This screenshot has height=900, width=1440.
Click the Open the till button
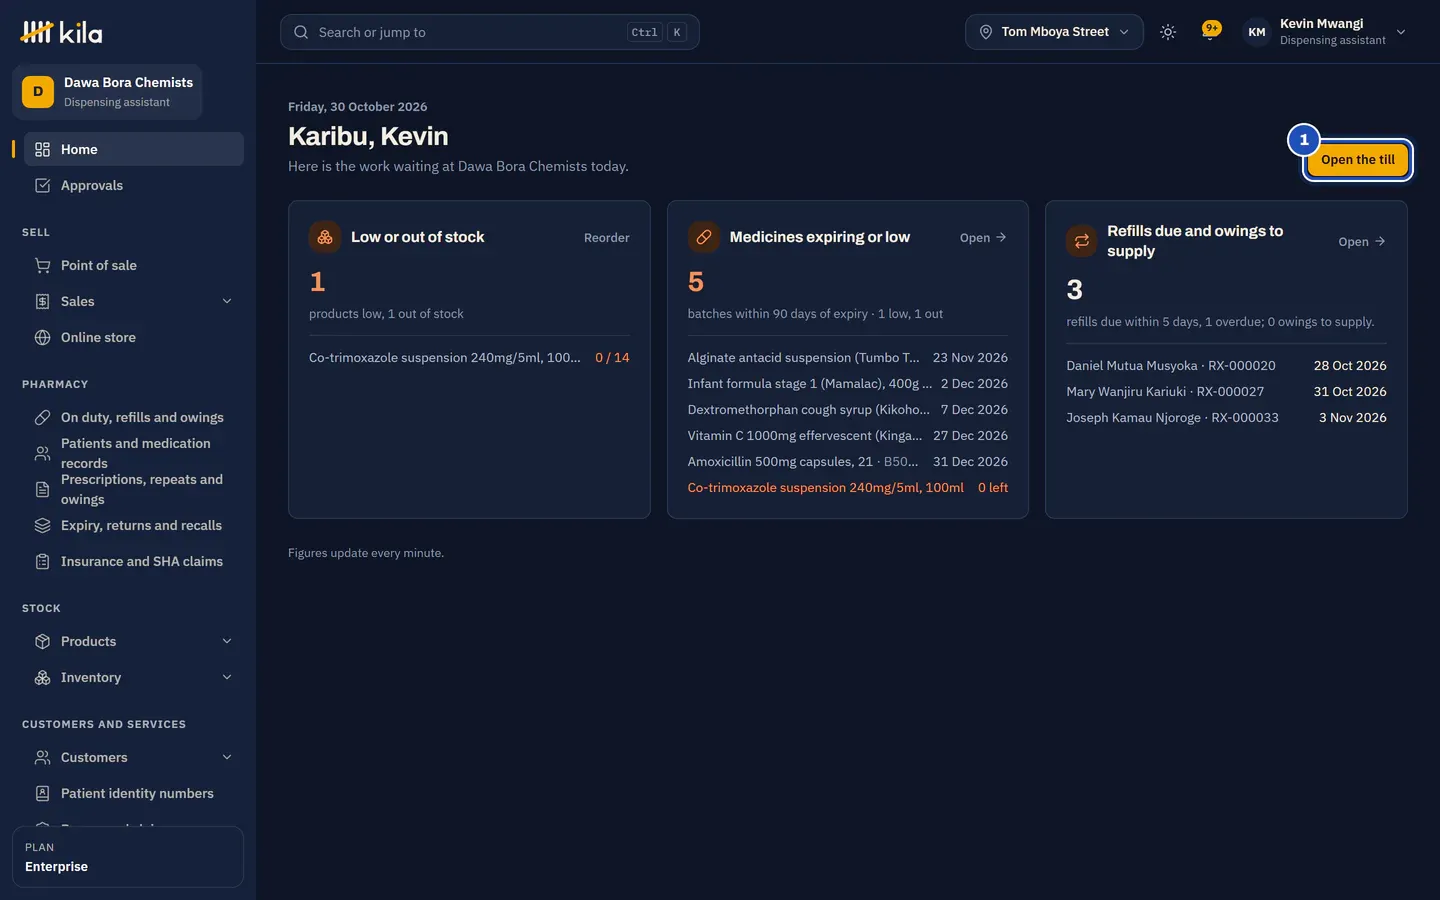pyautogui.click(x=1357, y=160)
